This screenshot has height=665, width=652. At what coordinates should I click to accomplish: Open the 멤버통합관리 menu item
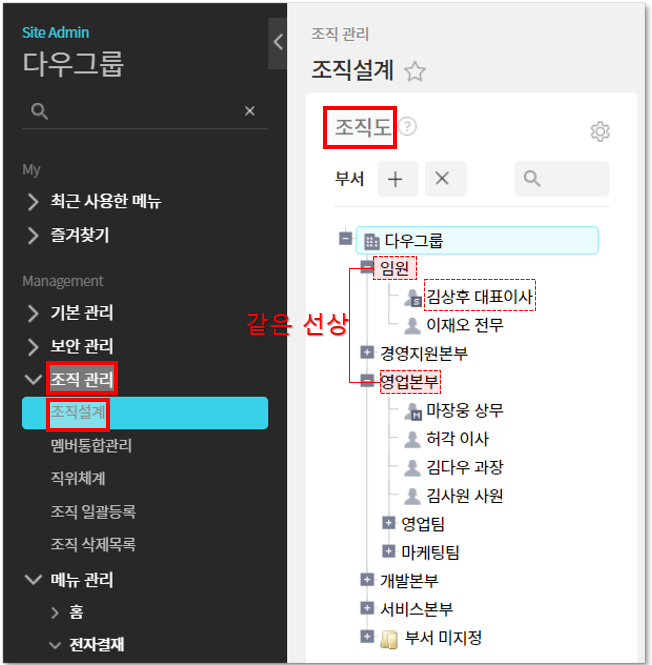coord(91,446)
